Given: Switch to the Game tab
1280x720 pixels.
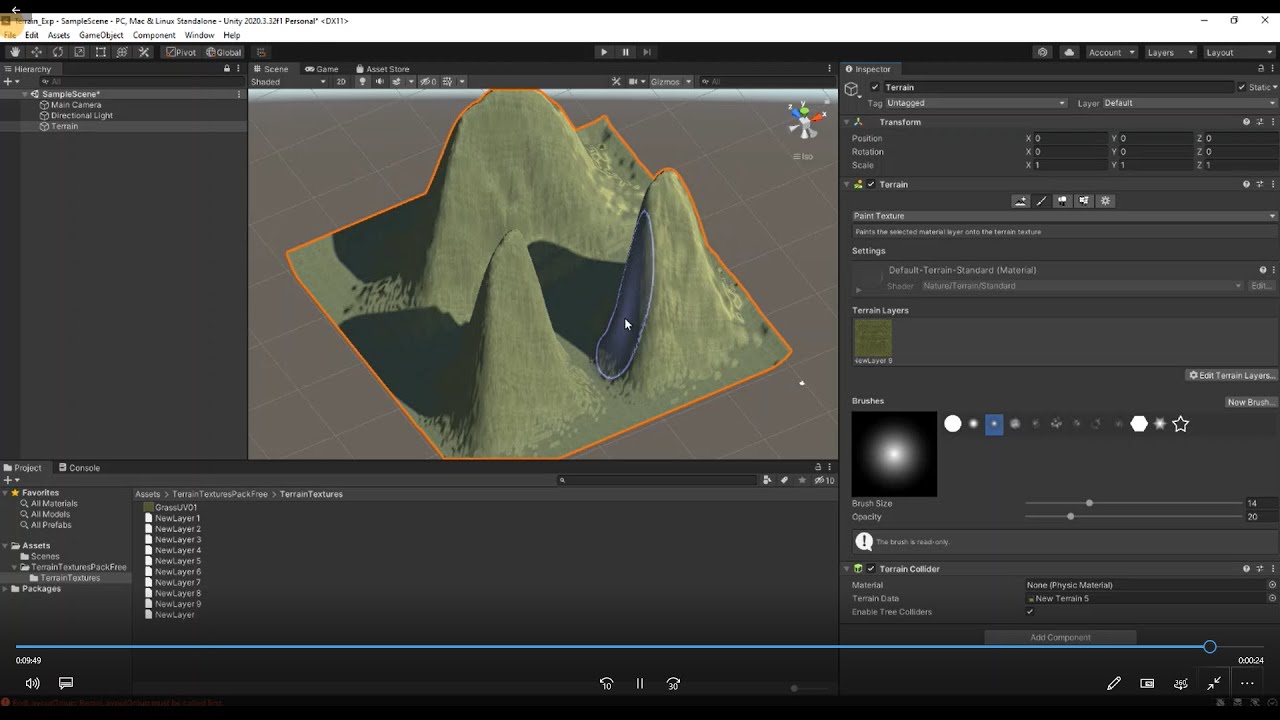Looking at the screenshot, I should tap(322, 69).
